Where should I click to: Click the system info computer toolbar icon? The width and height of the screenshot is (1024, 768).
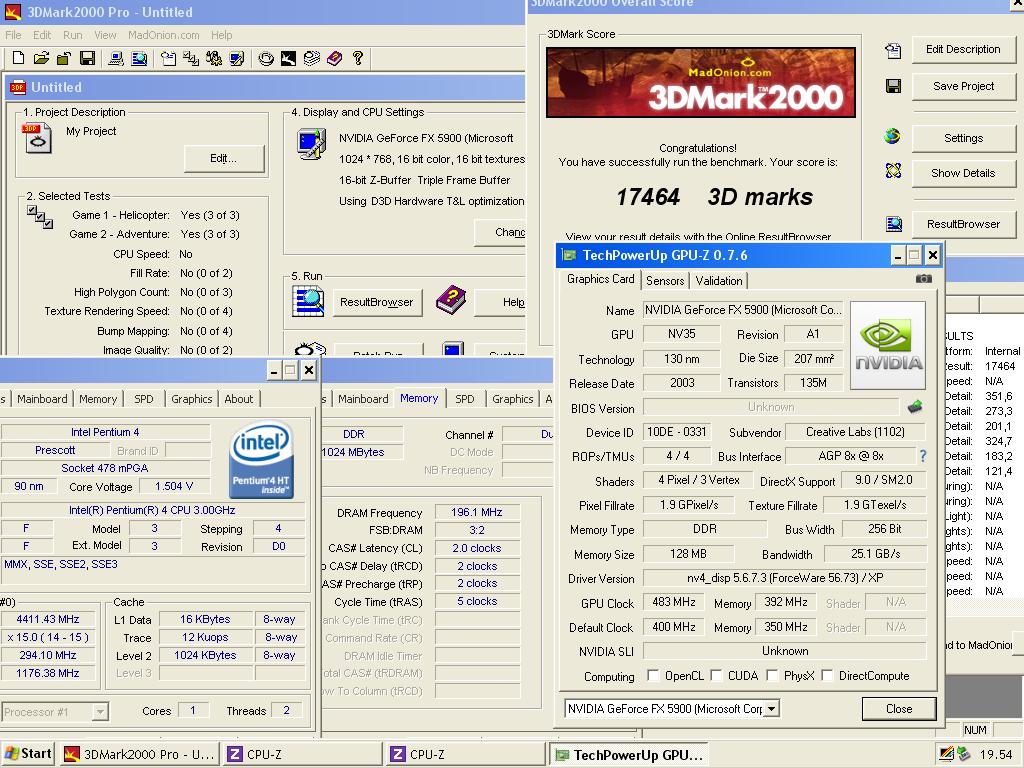tap(116, 58)
